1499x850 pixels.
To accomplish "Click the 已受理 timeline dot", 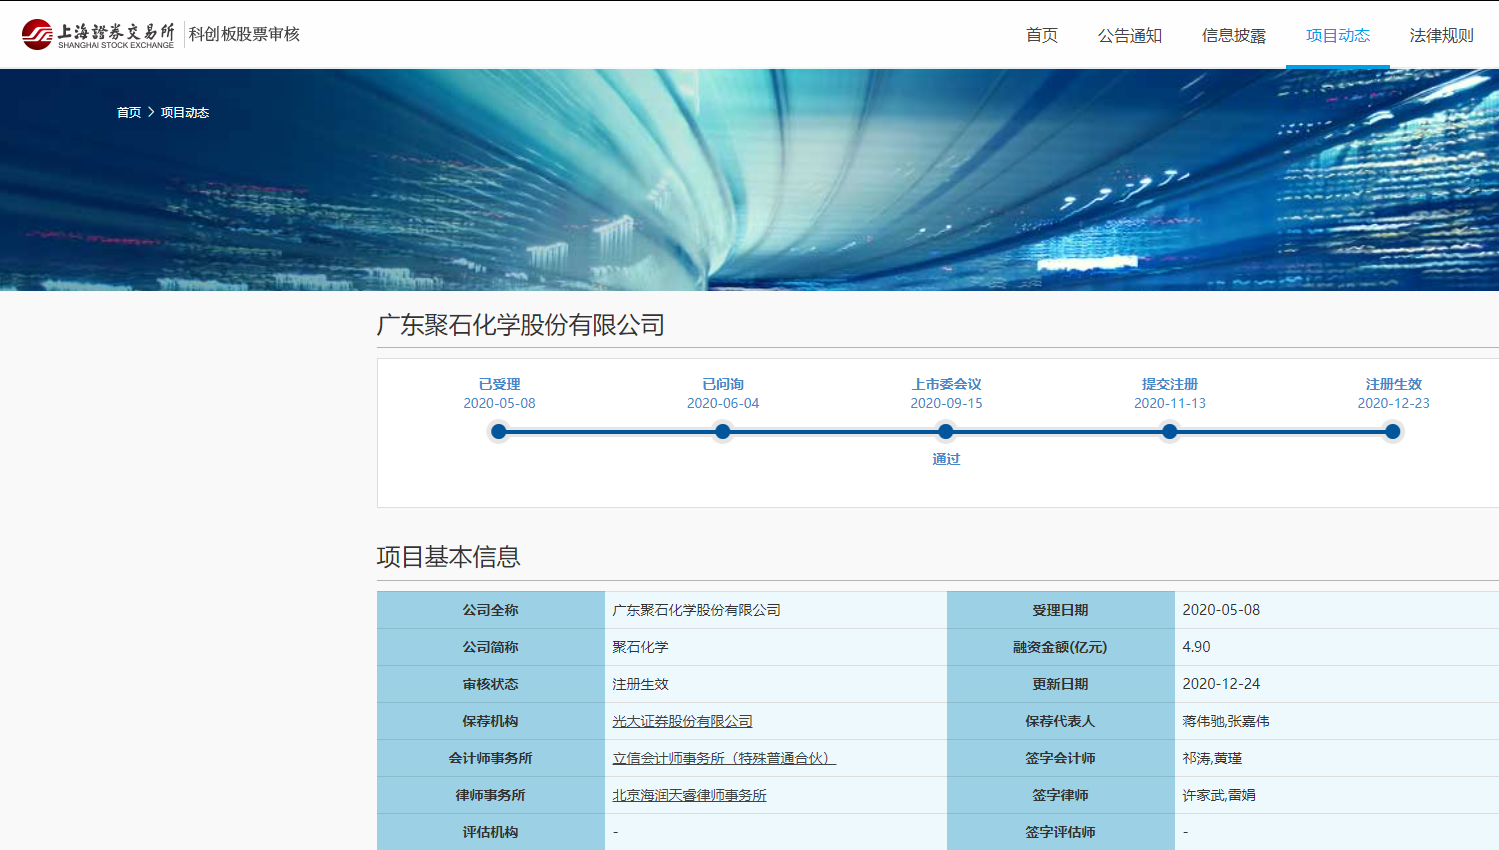I will [499, 432].
